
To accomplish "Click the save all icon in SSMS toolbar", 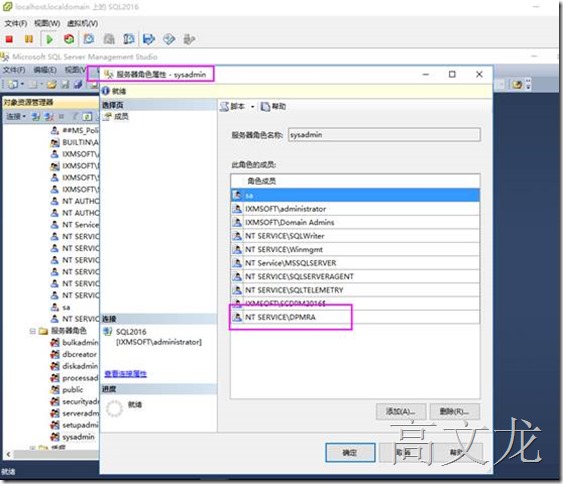I will (78, 84).
